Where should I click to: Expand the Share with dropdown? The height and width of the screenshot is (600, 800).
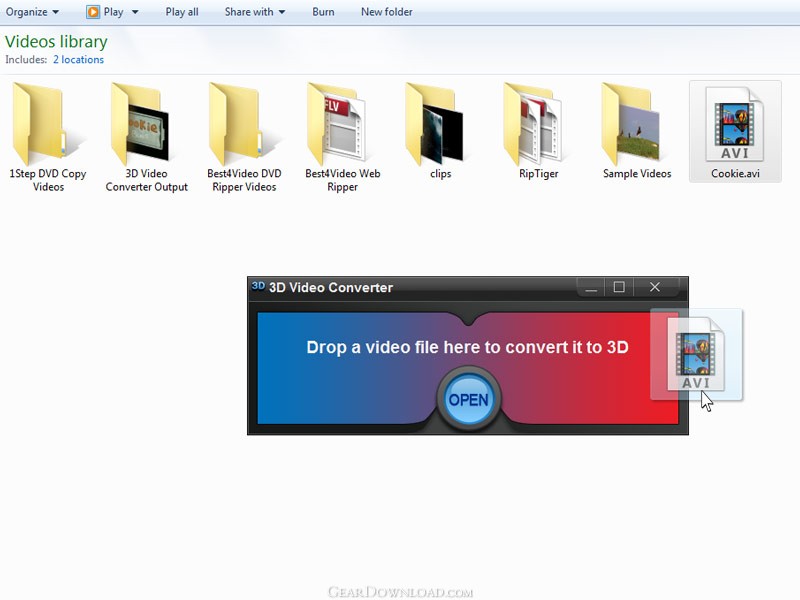(255, 12)
